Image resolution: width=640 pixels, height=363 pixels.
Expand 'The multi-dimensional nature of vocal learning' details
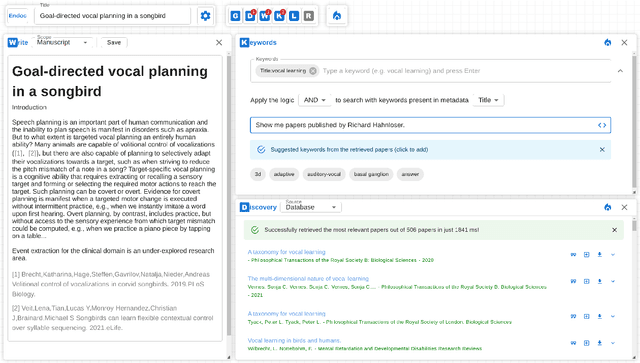pos(613,281)
